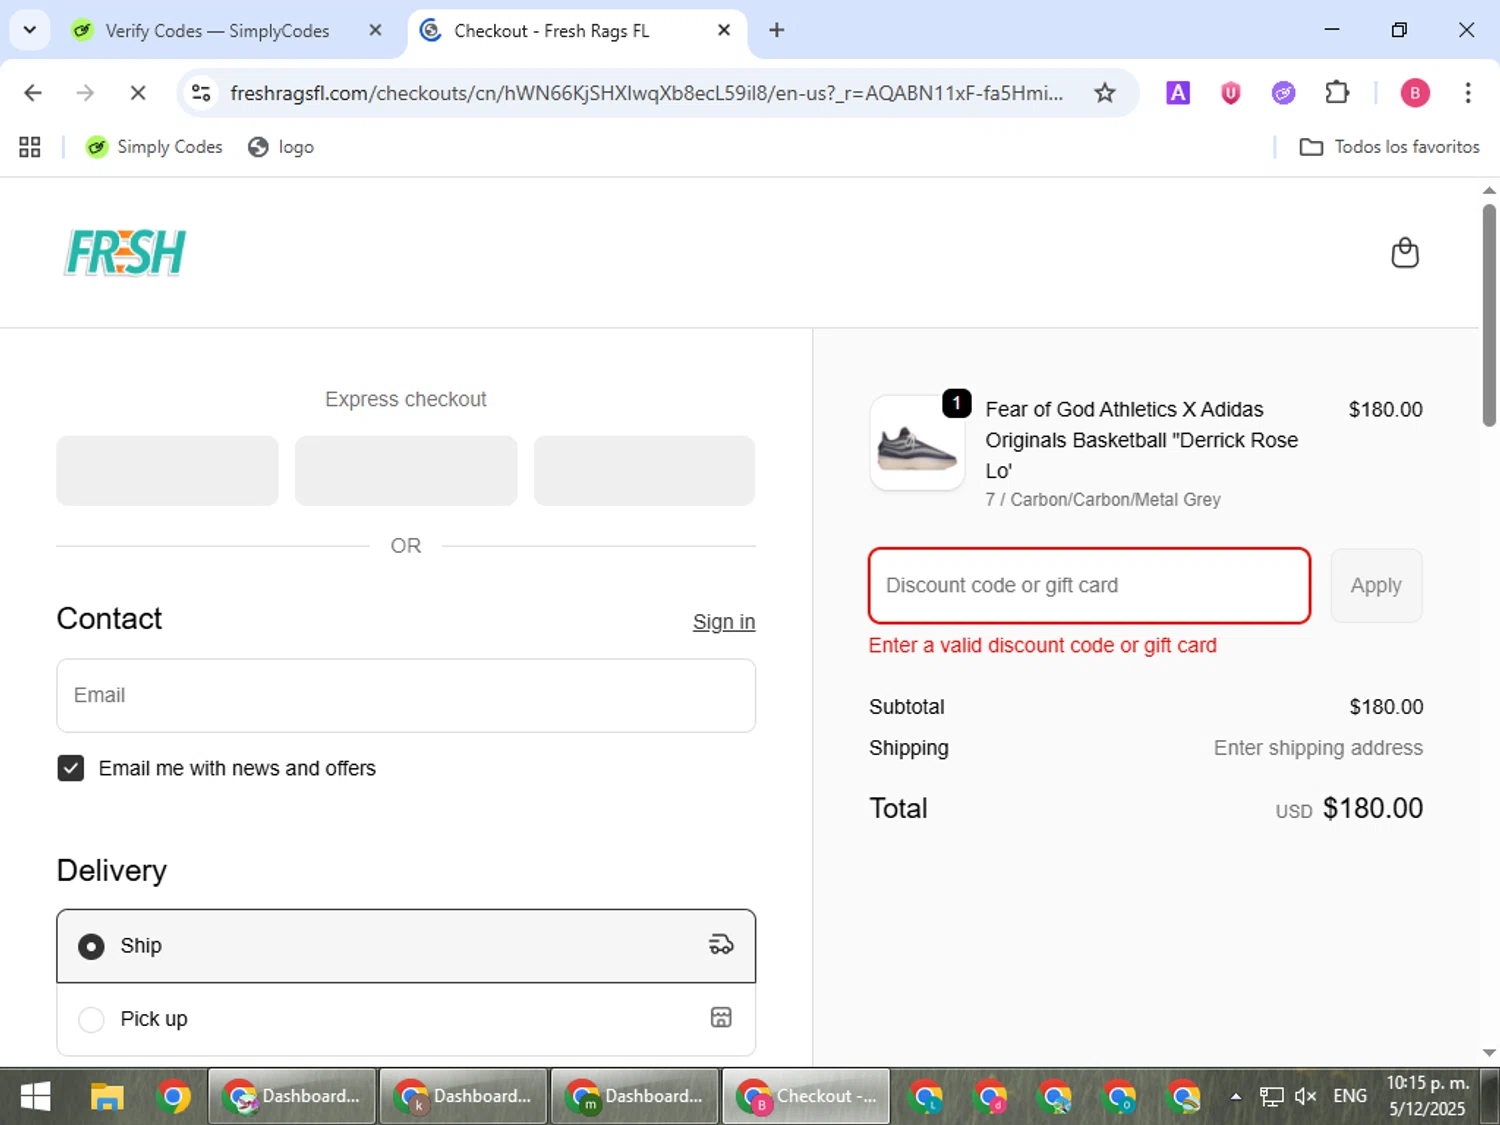
Task: Go back using the browser back arrow
Action: tap(33, 93)
